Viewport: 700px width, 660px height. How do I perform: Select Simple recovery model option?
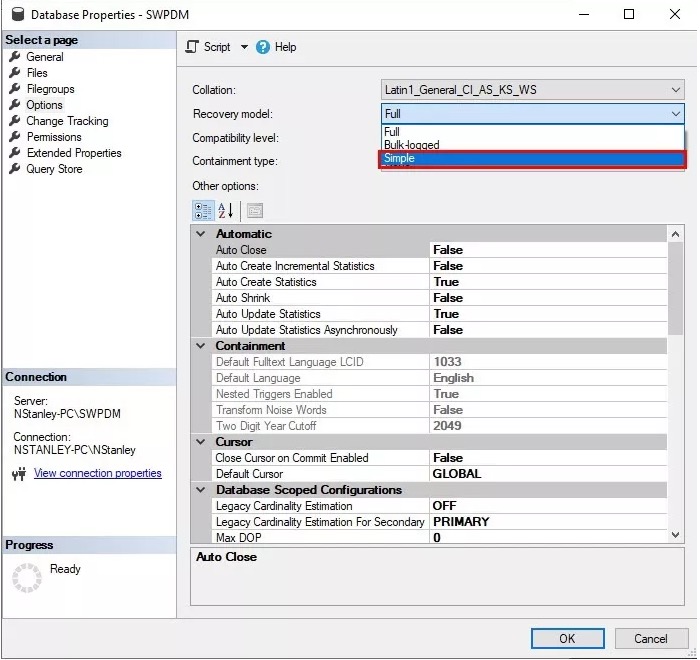[532, 159]
